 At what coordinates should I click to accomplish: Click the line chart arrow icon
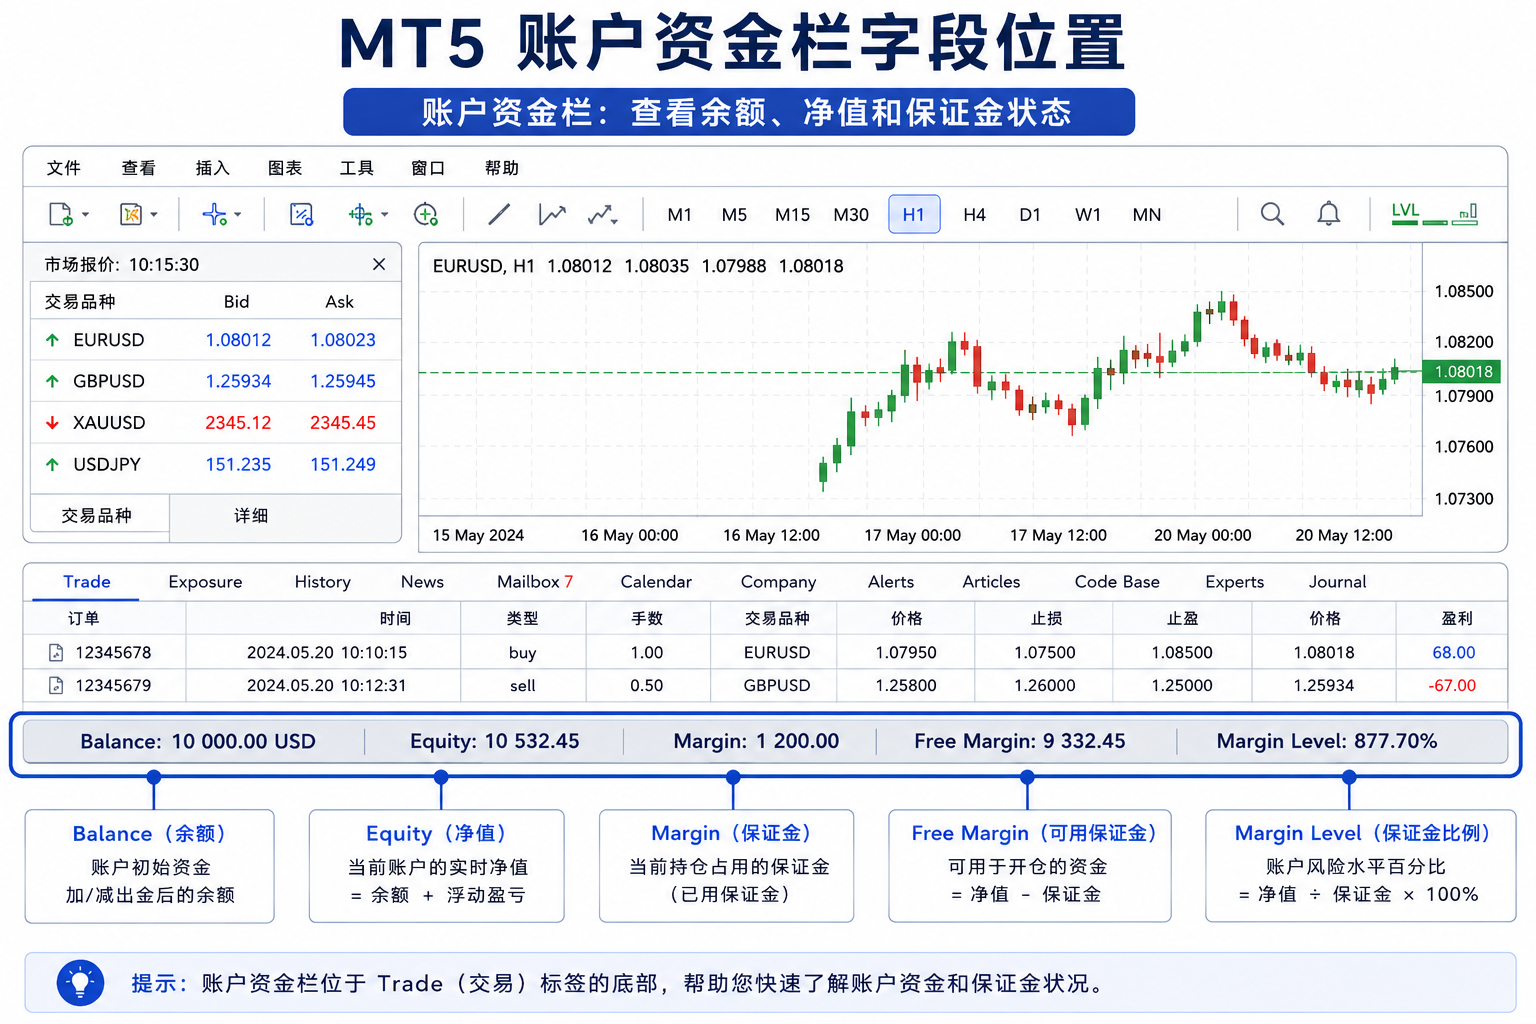point(552,214)
